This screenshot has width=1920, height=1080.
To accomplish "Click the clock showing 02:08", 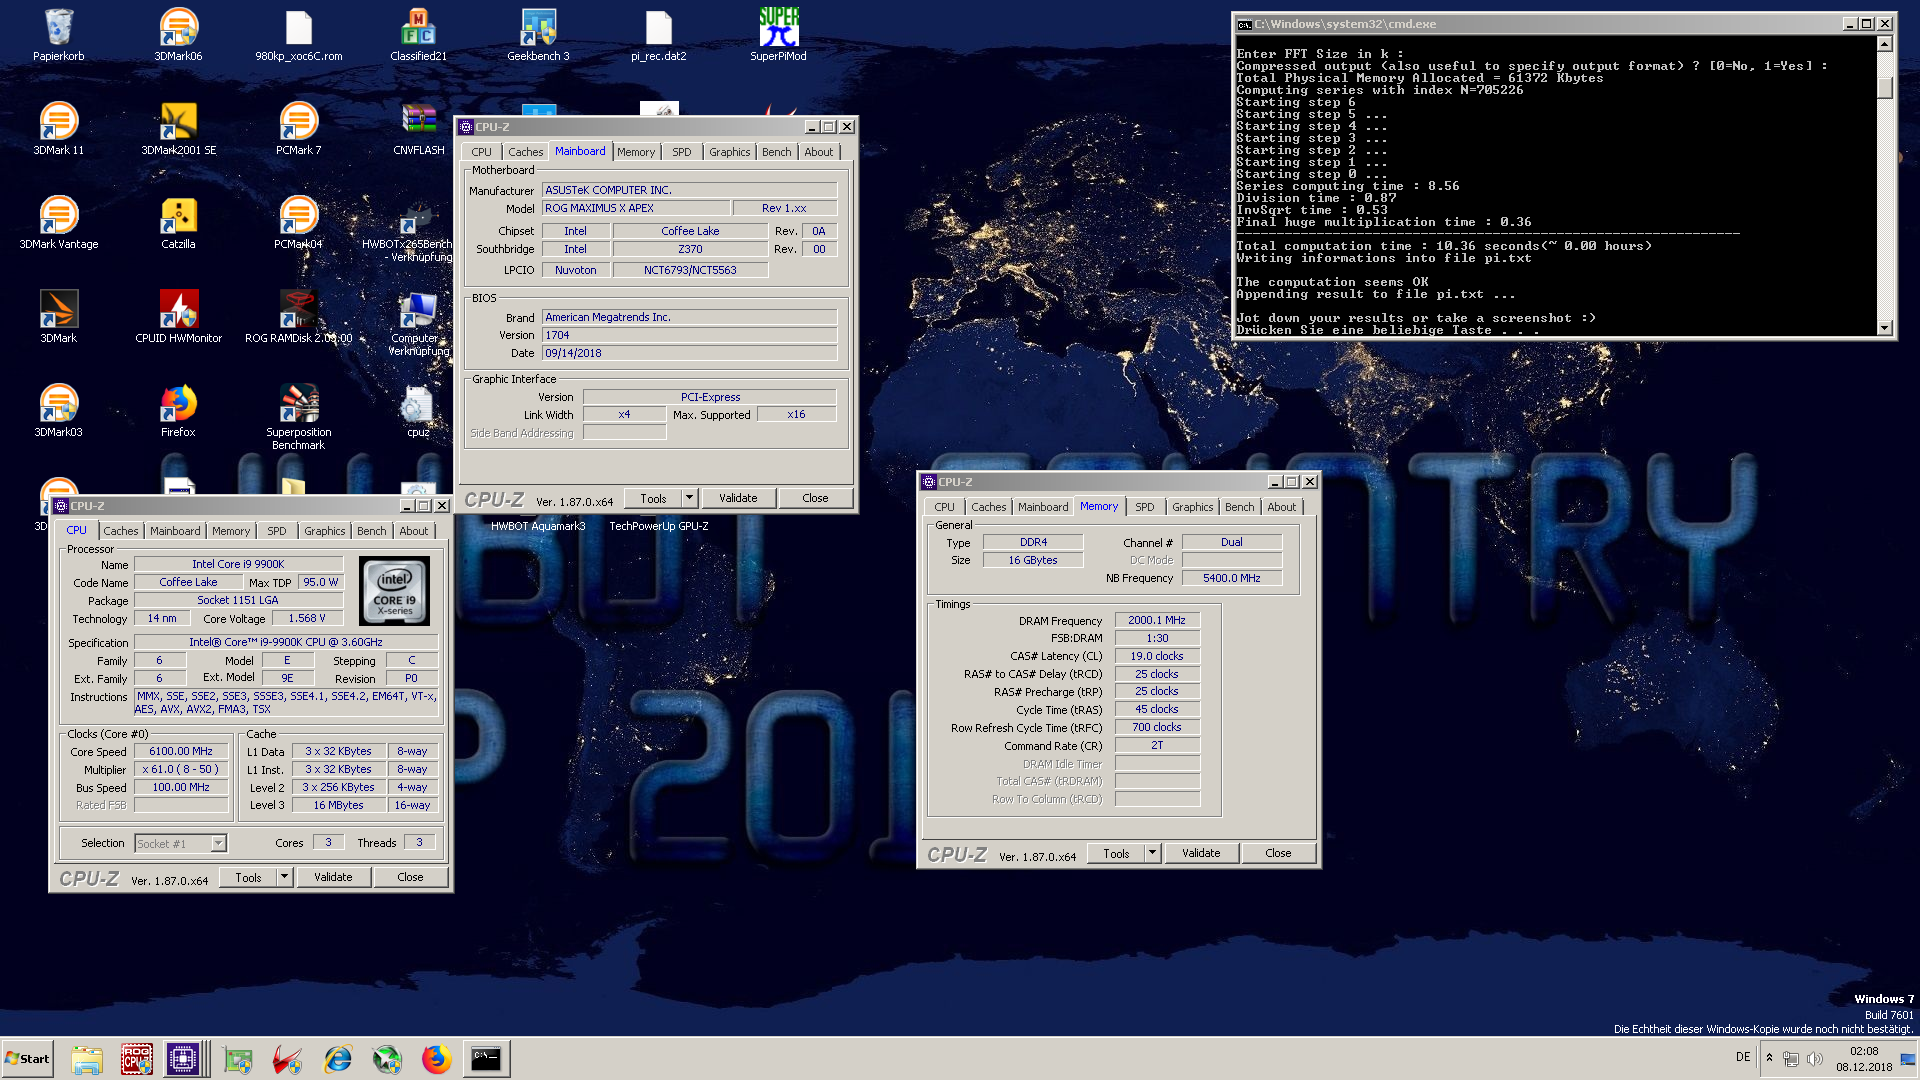I will point(1864,1051).
